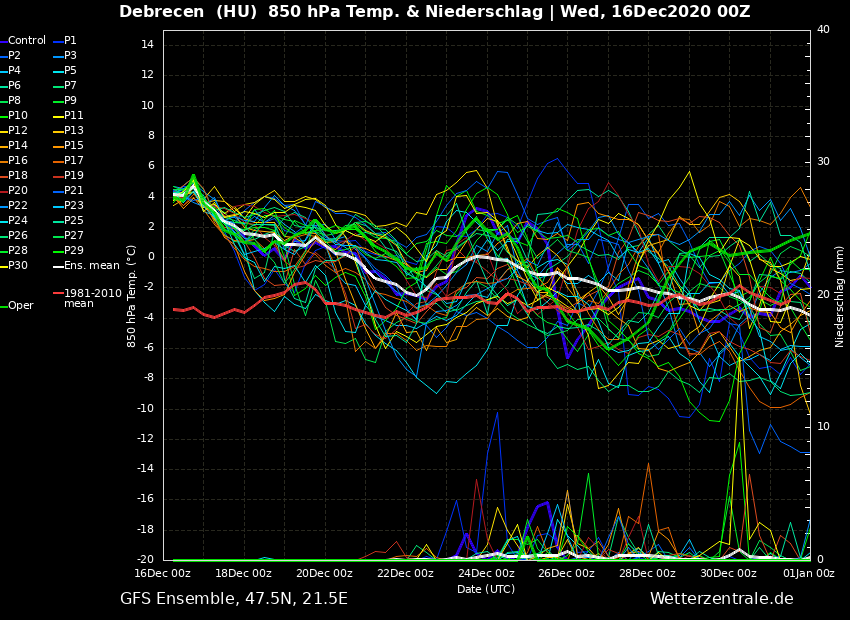Click the 20Dec 00z date tick label
The image size is (850, 620).
(x=324, y=574)
